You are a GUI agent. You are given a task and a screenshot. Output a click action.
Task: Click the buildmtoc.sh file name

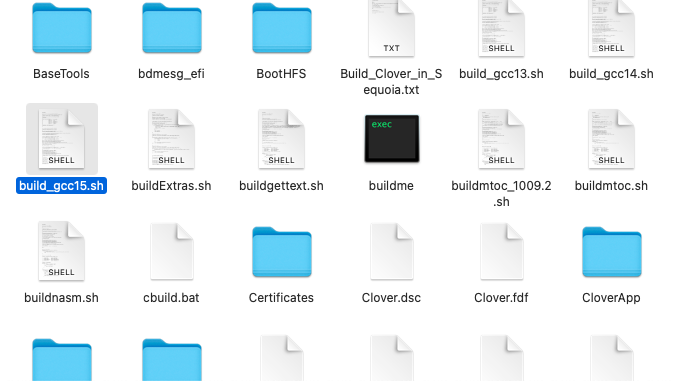click(x=612, y=186)
